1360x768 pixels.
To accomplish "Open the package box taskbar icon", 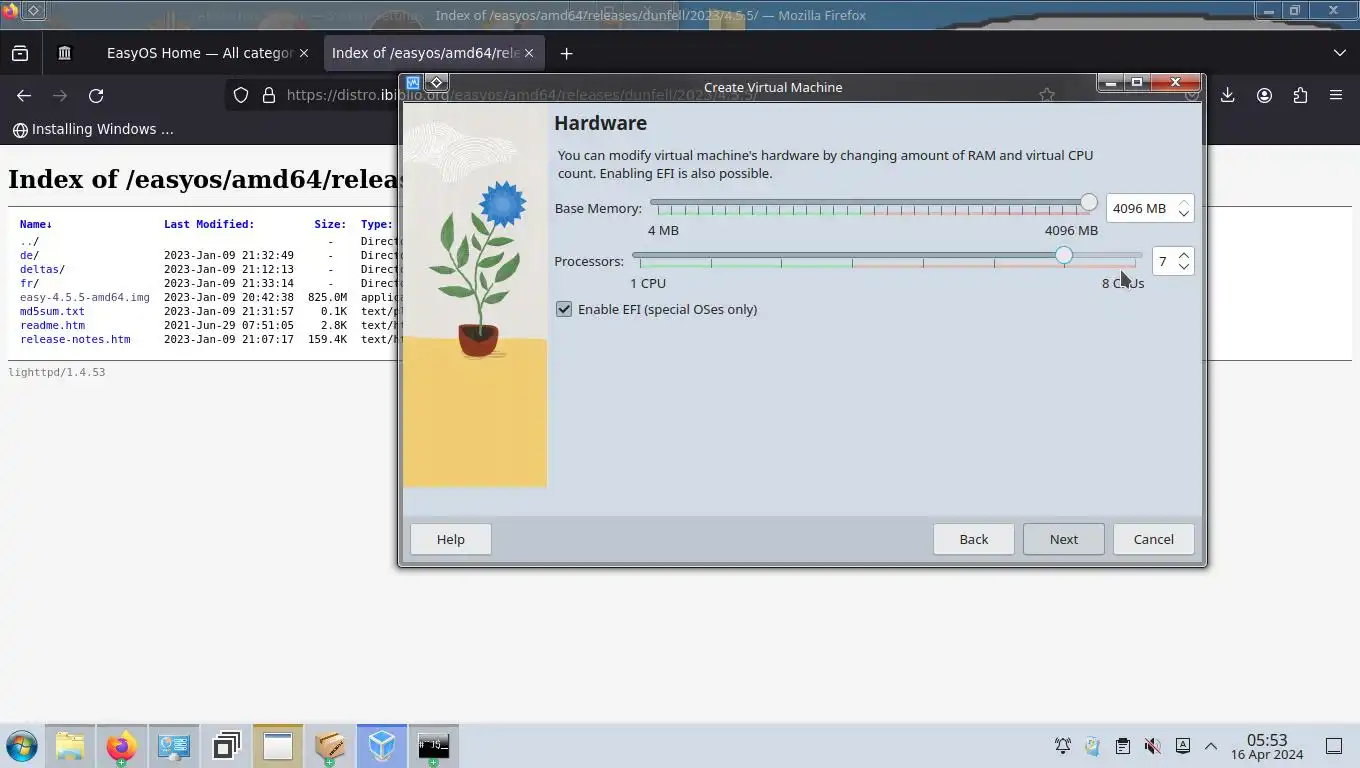I will [330, 746].
